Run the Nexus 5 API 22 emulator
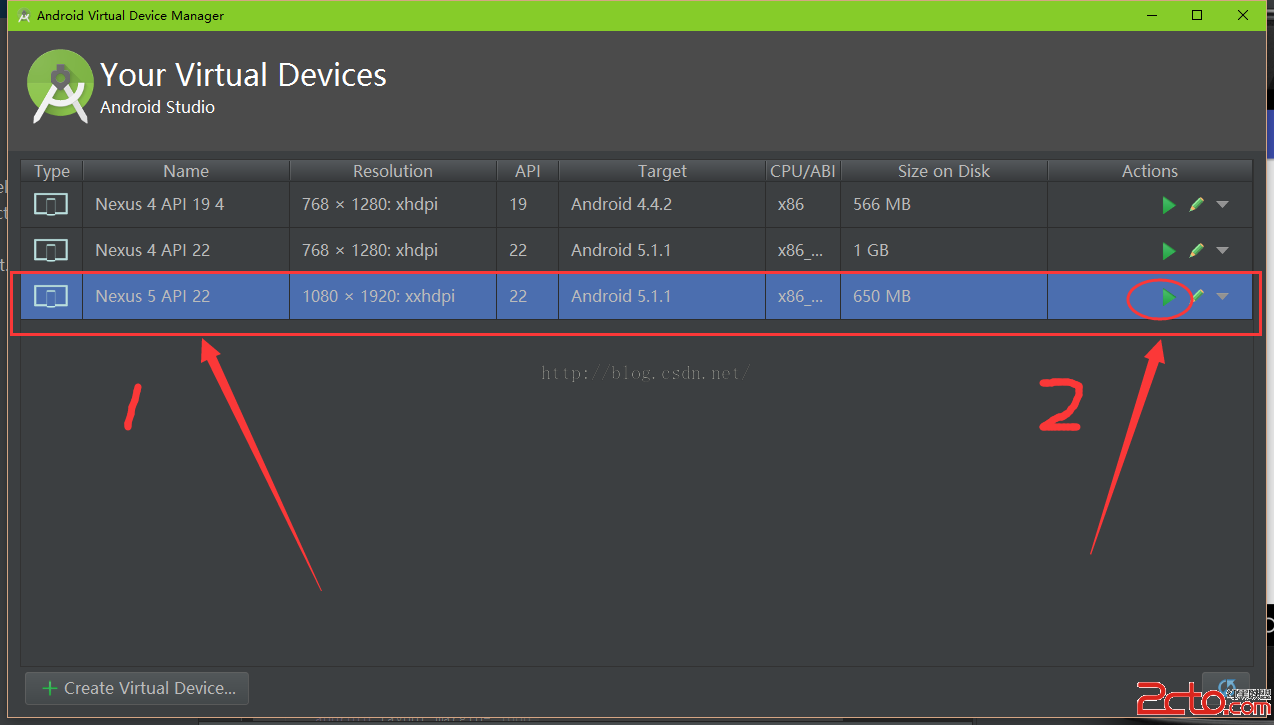The image size is (1274, 725). [1168, 297]
